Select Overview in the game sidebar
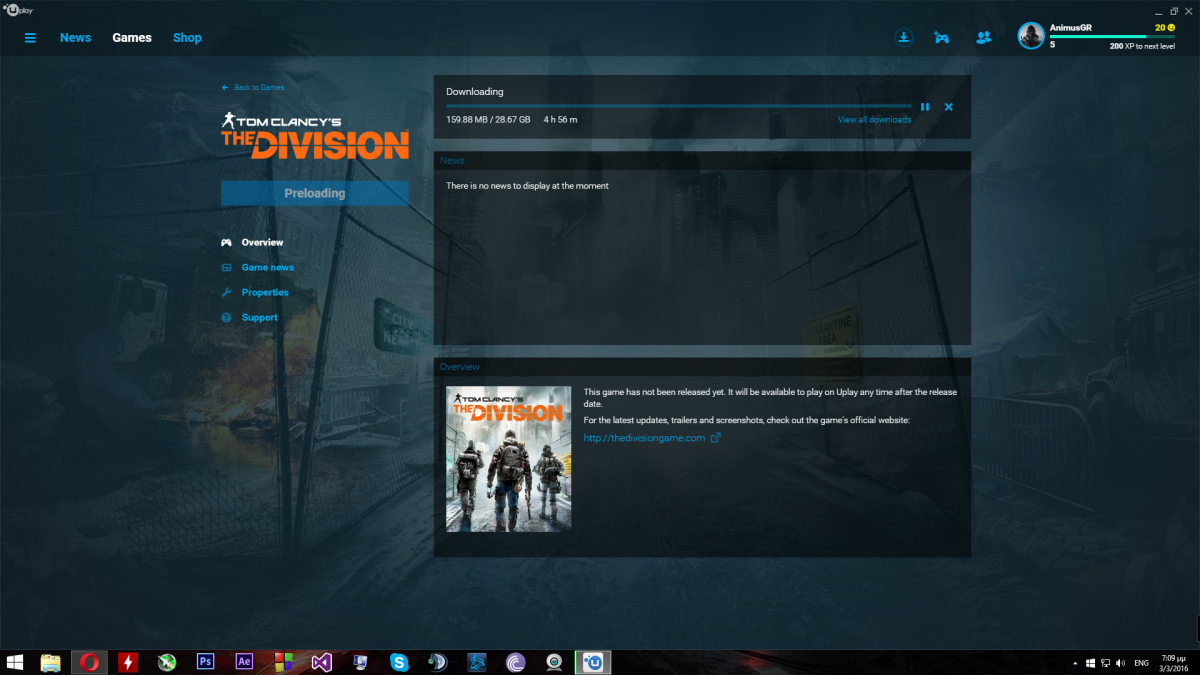This screenshot has width=1200, height=675. (262, 243)
